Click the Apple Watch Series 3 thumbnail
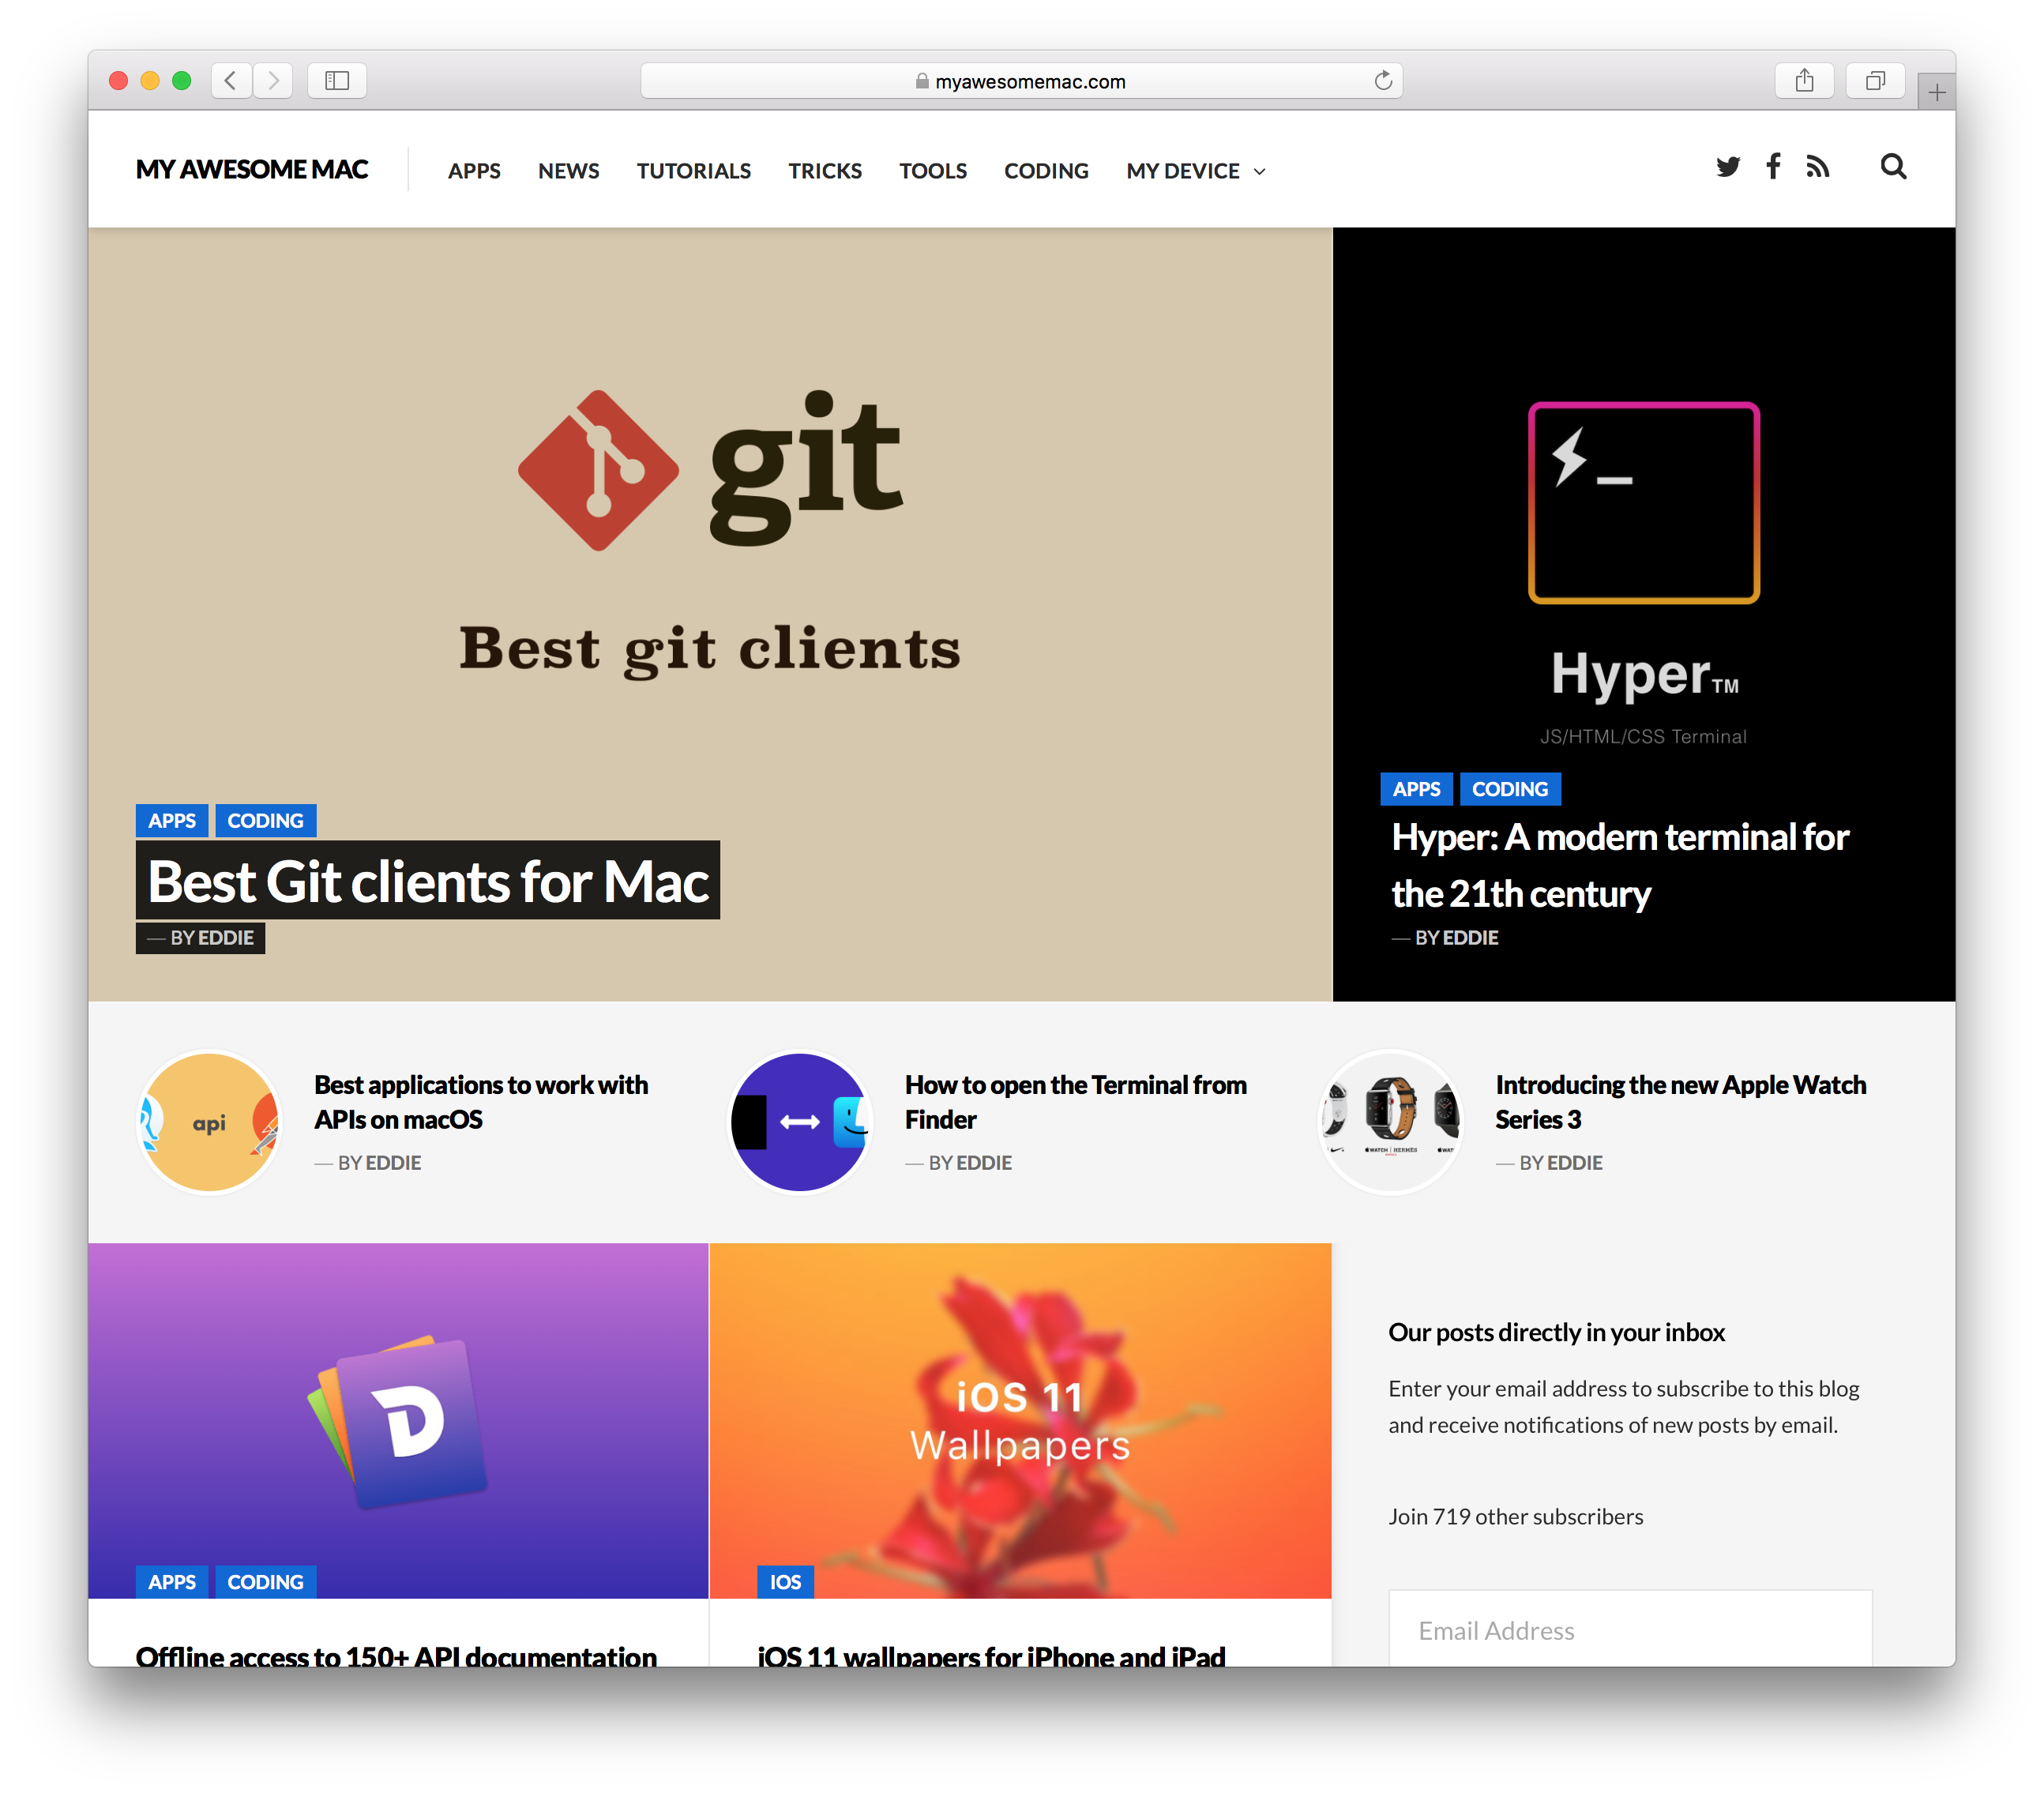 point(1390,1121)
